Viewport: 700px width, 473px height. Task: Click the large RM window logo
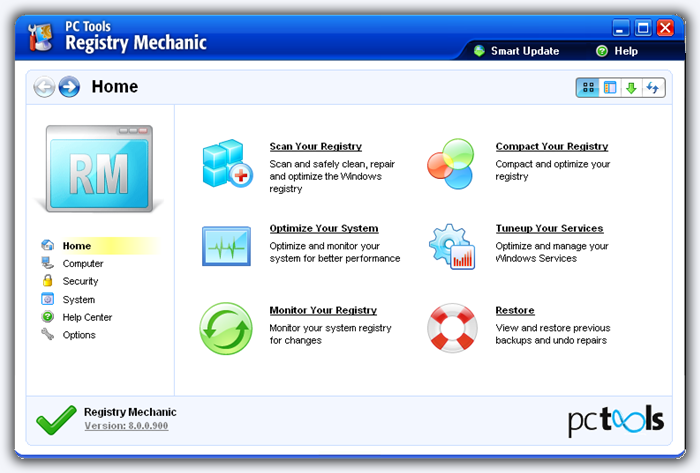tap(99, 169)
